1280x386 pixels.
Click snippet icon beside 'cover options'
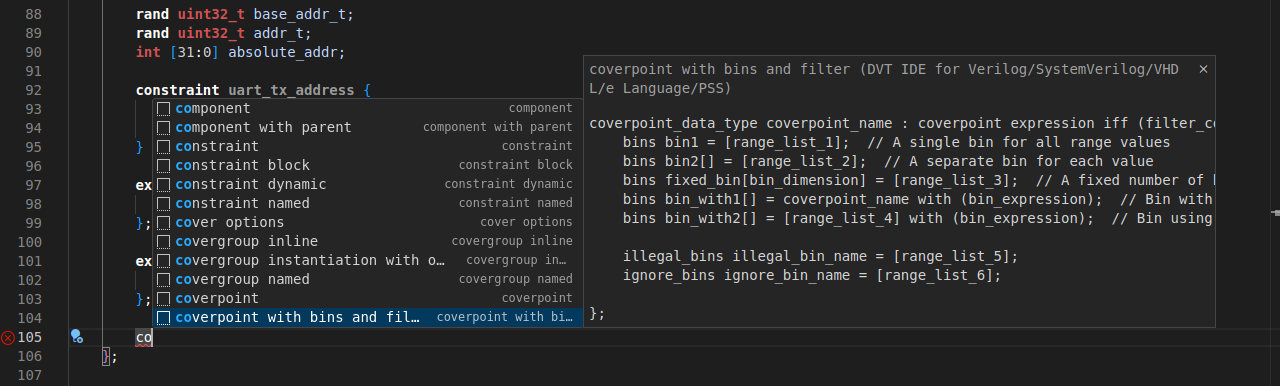coord(163,222)
